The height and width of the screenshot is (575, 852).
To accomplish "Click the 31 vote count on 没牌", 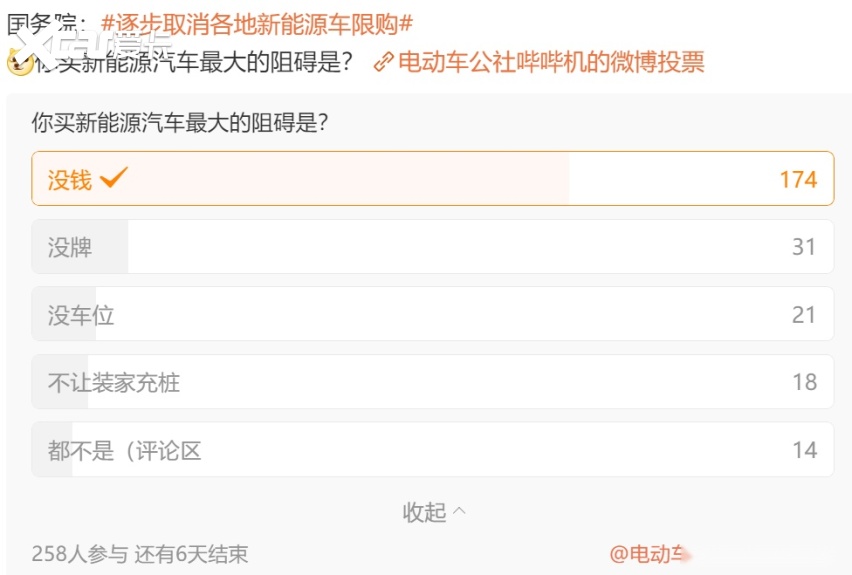I will 804,247.
